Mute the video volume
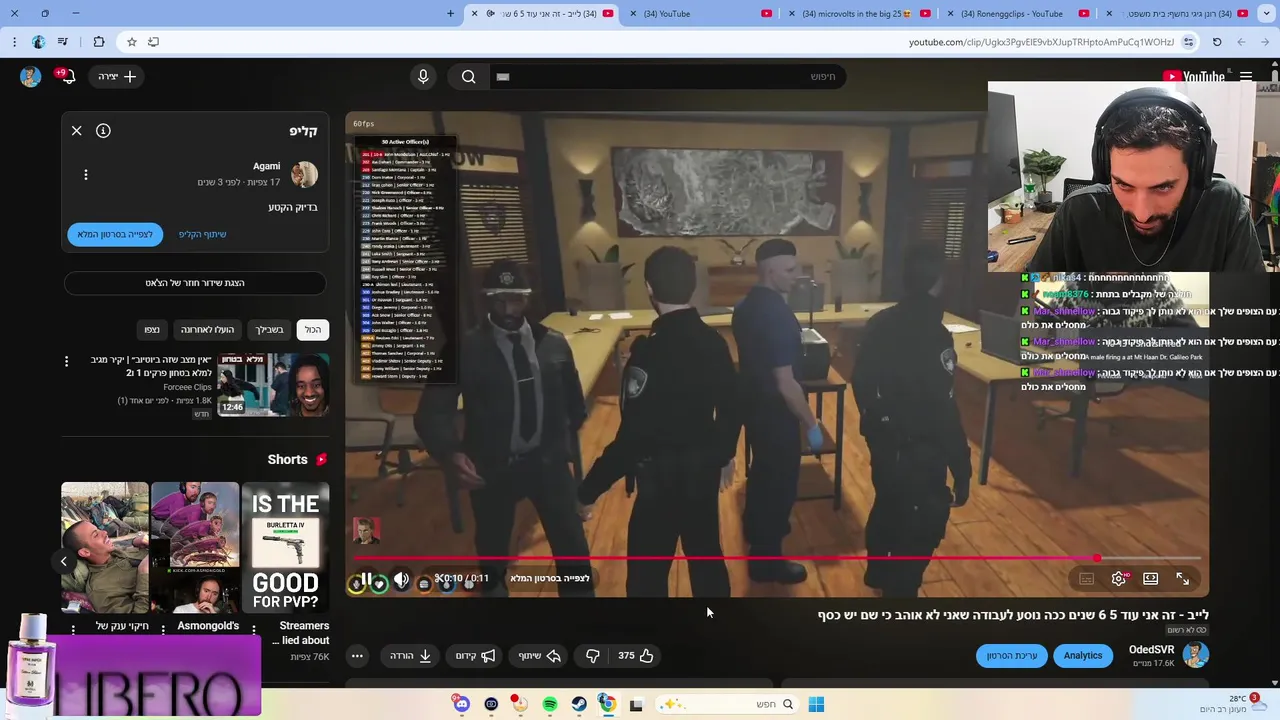1280x720 pixels. (x=401, y=579)
